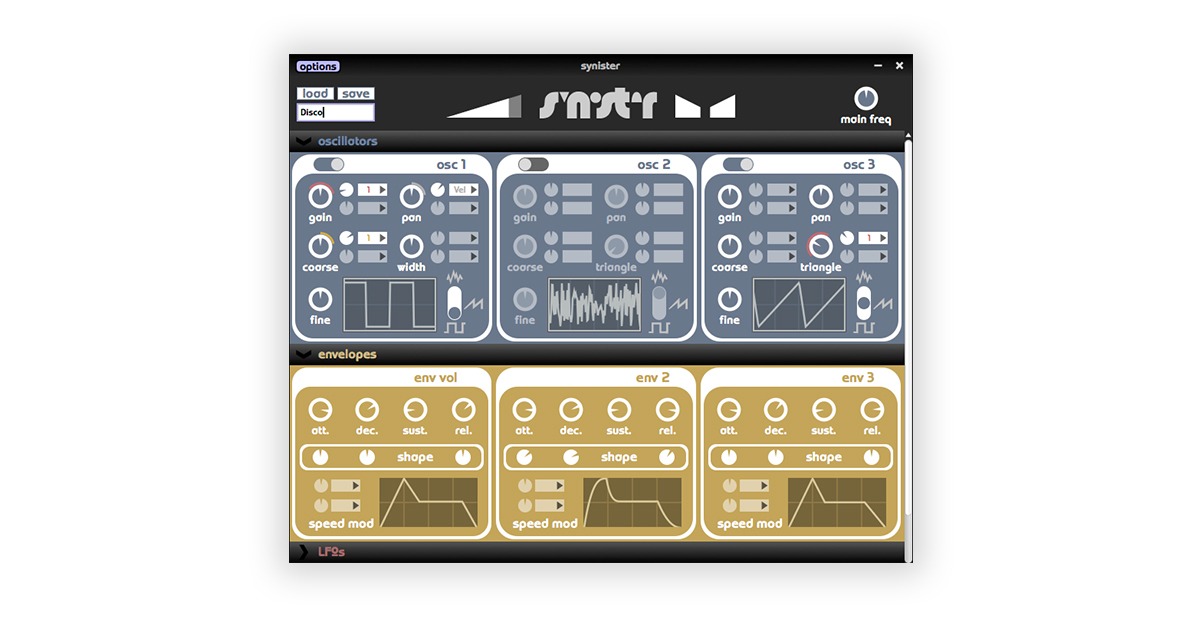Click env vol decay knob
The width and height of the screenshot is (1200, 627).
coord(367,409)
